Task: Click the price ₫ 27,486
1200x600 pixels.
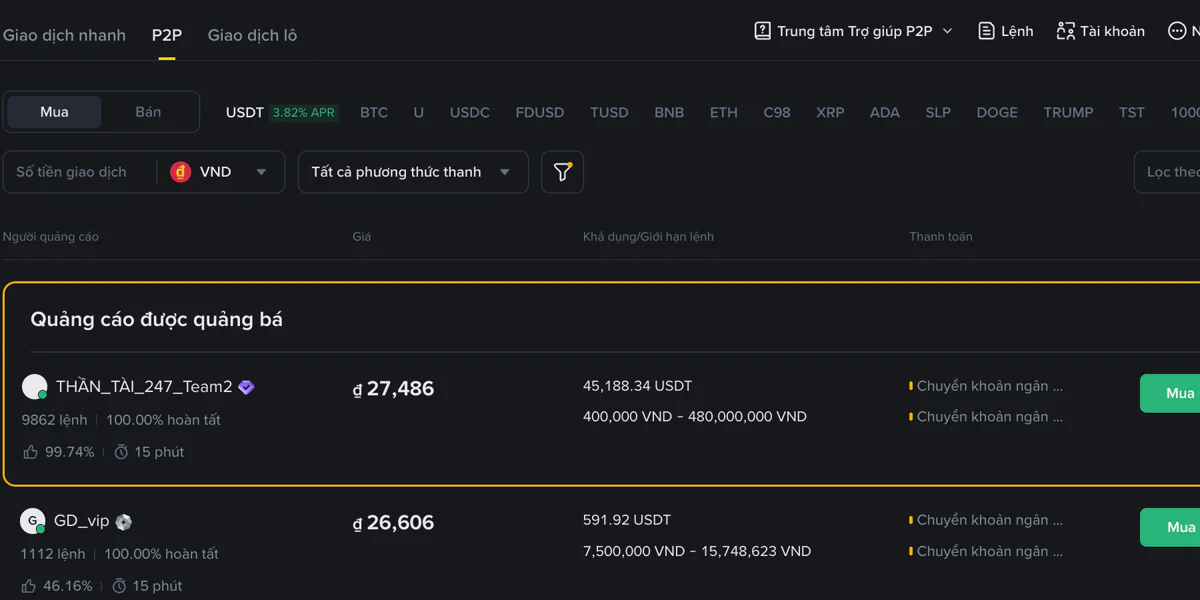Action: [x=393, y=389]
